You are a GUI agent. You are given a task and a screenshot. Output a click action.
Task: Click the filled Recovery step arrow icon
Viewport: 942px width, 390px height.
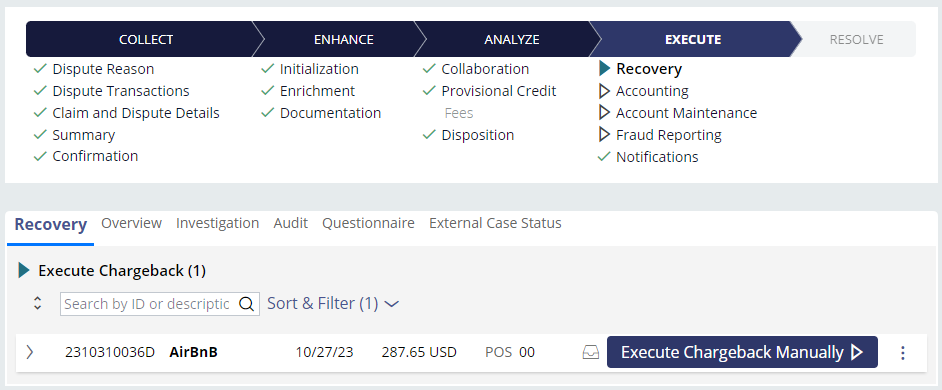tap(604, 69)
